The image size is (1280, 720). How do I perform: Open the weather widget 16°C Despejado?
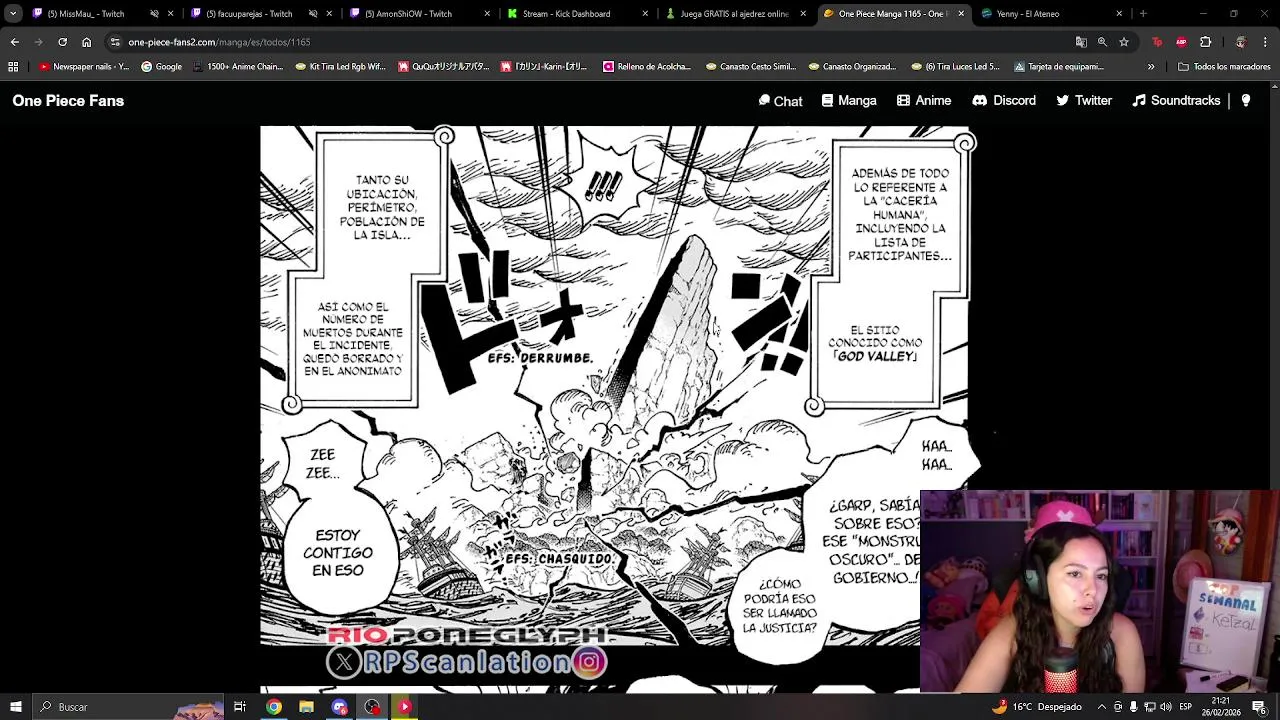pyautogui.click(x=1037, y=707)
